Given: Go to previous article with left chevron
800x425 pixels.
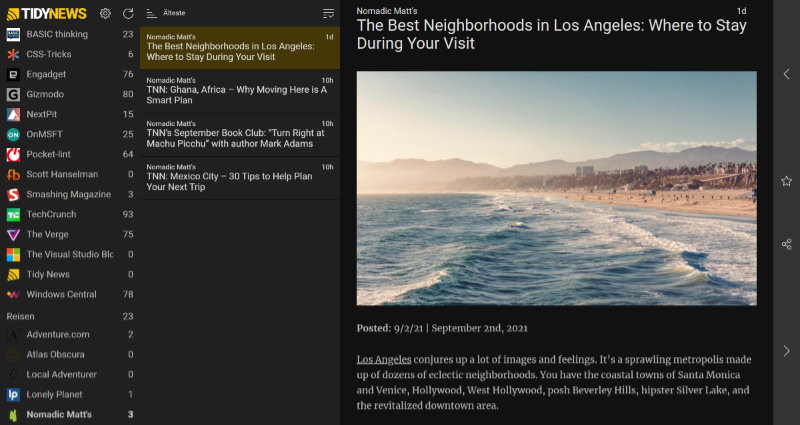Looking at the screenshot, I should pos(786,74).
